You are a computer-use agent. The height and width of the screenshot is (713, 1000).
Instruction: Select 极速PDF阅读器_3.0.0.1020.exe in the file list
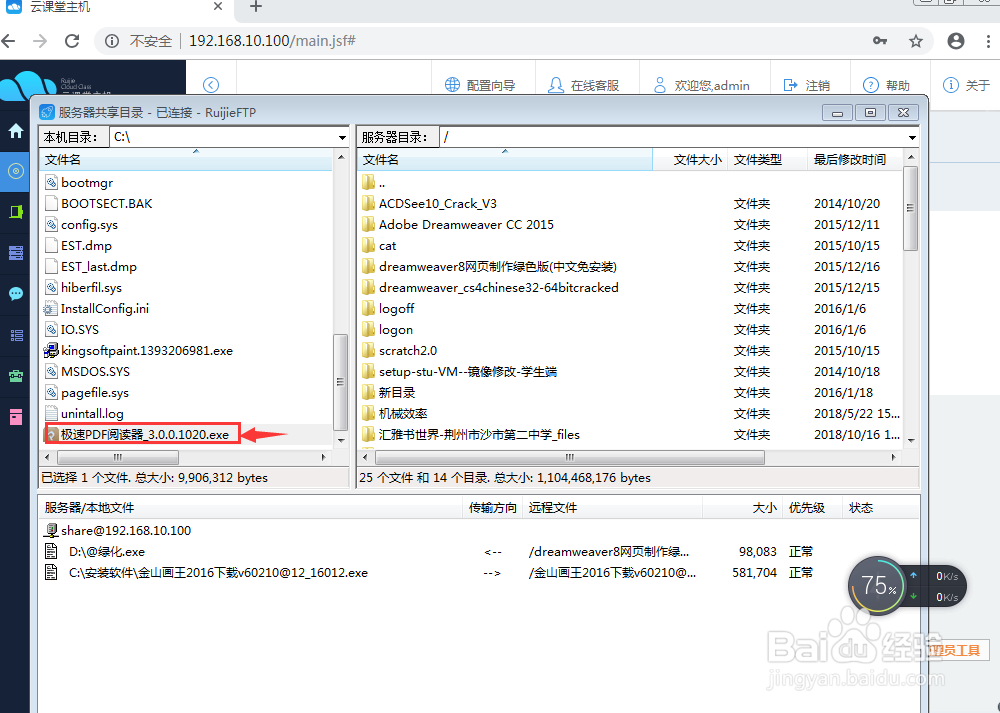click(x=140, y=434)
